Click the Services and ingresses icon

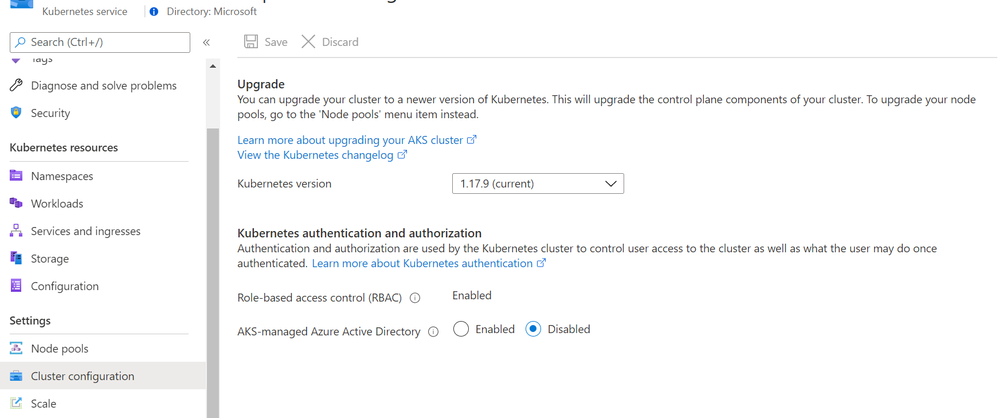17,231
